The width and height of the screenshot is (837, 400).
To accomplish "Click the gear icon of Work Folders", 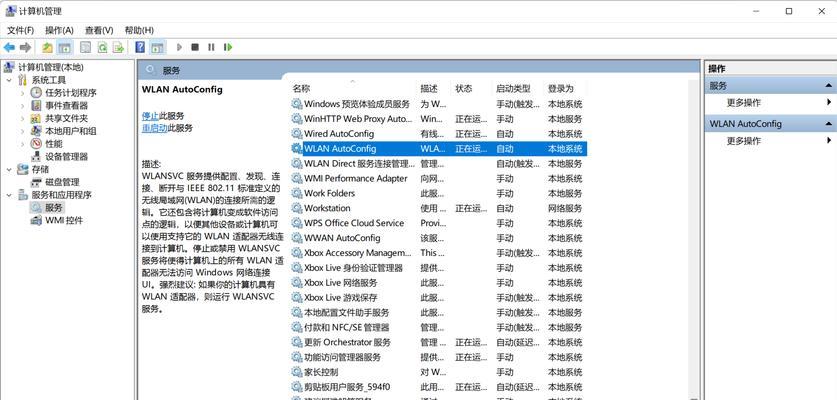I will pyautogui.click(x=297, y=193).
